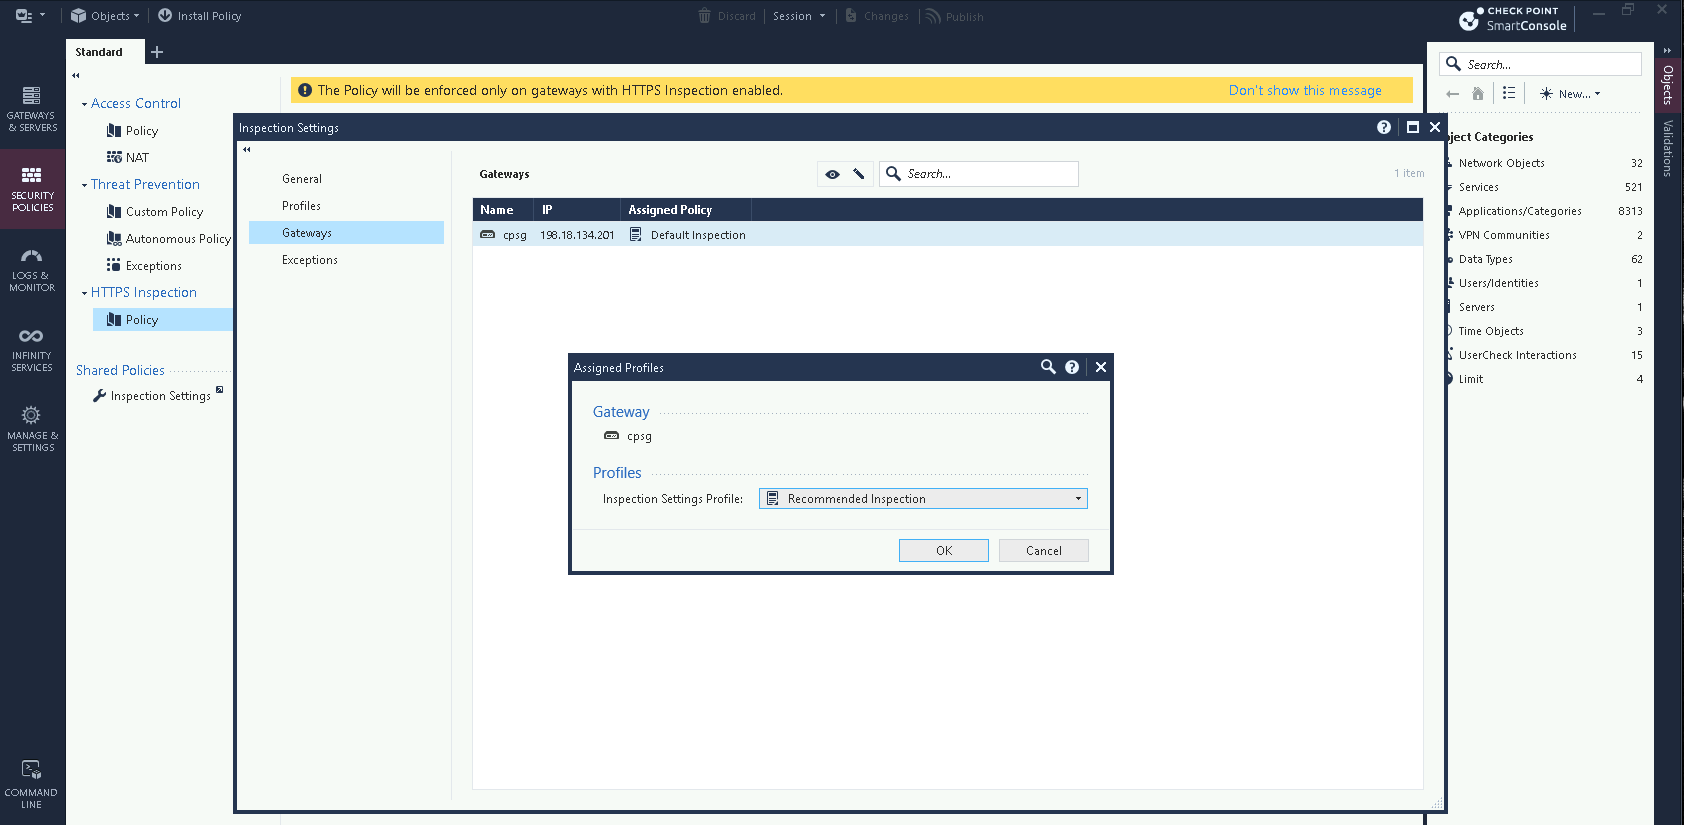Open Gateways & Servers sidebar view
Viewport: 1684px width, 825px height.
[x=32, y=108]
